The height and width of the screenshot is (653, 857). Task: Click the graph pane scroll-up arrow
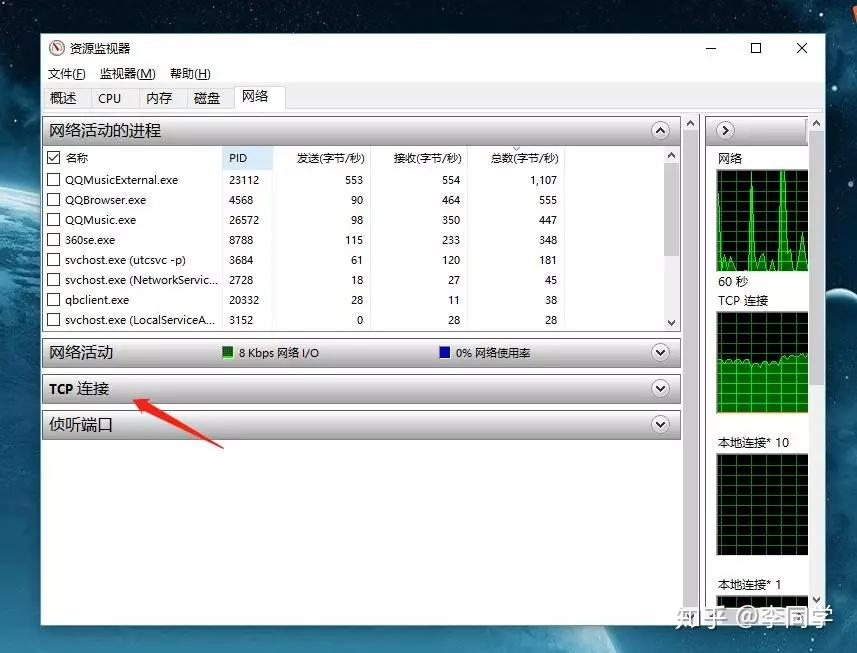tap(816, 123)
